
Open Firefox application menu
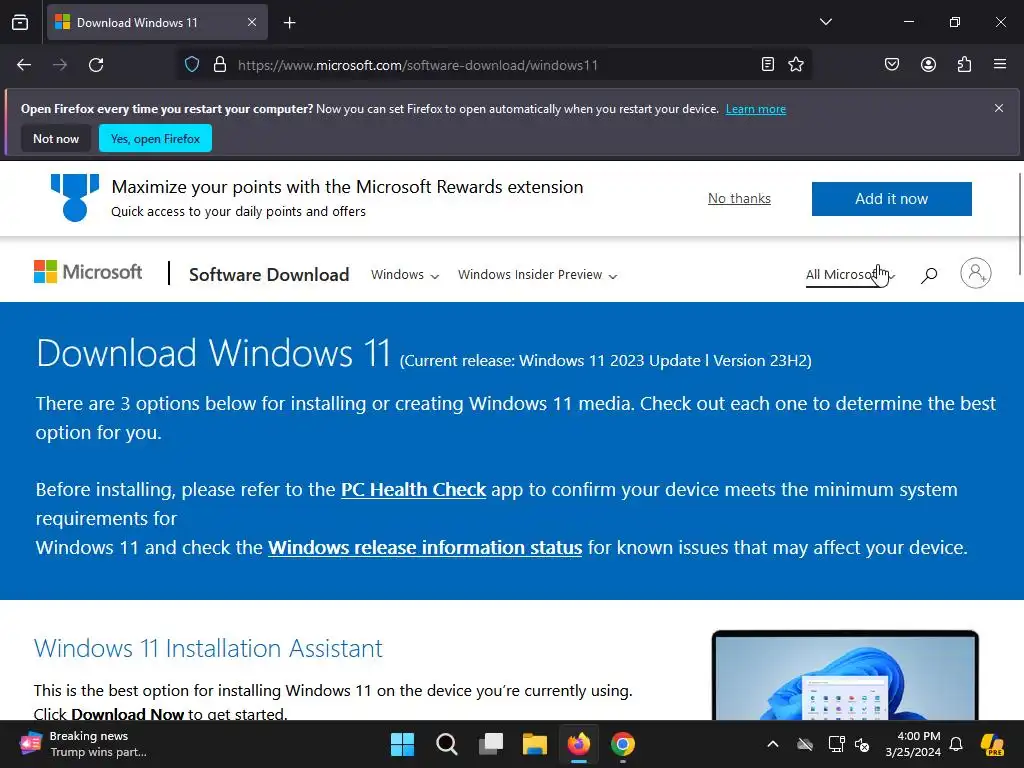coord(1000,64)
